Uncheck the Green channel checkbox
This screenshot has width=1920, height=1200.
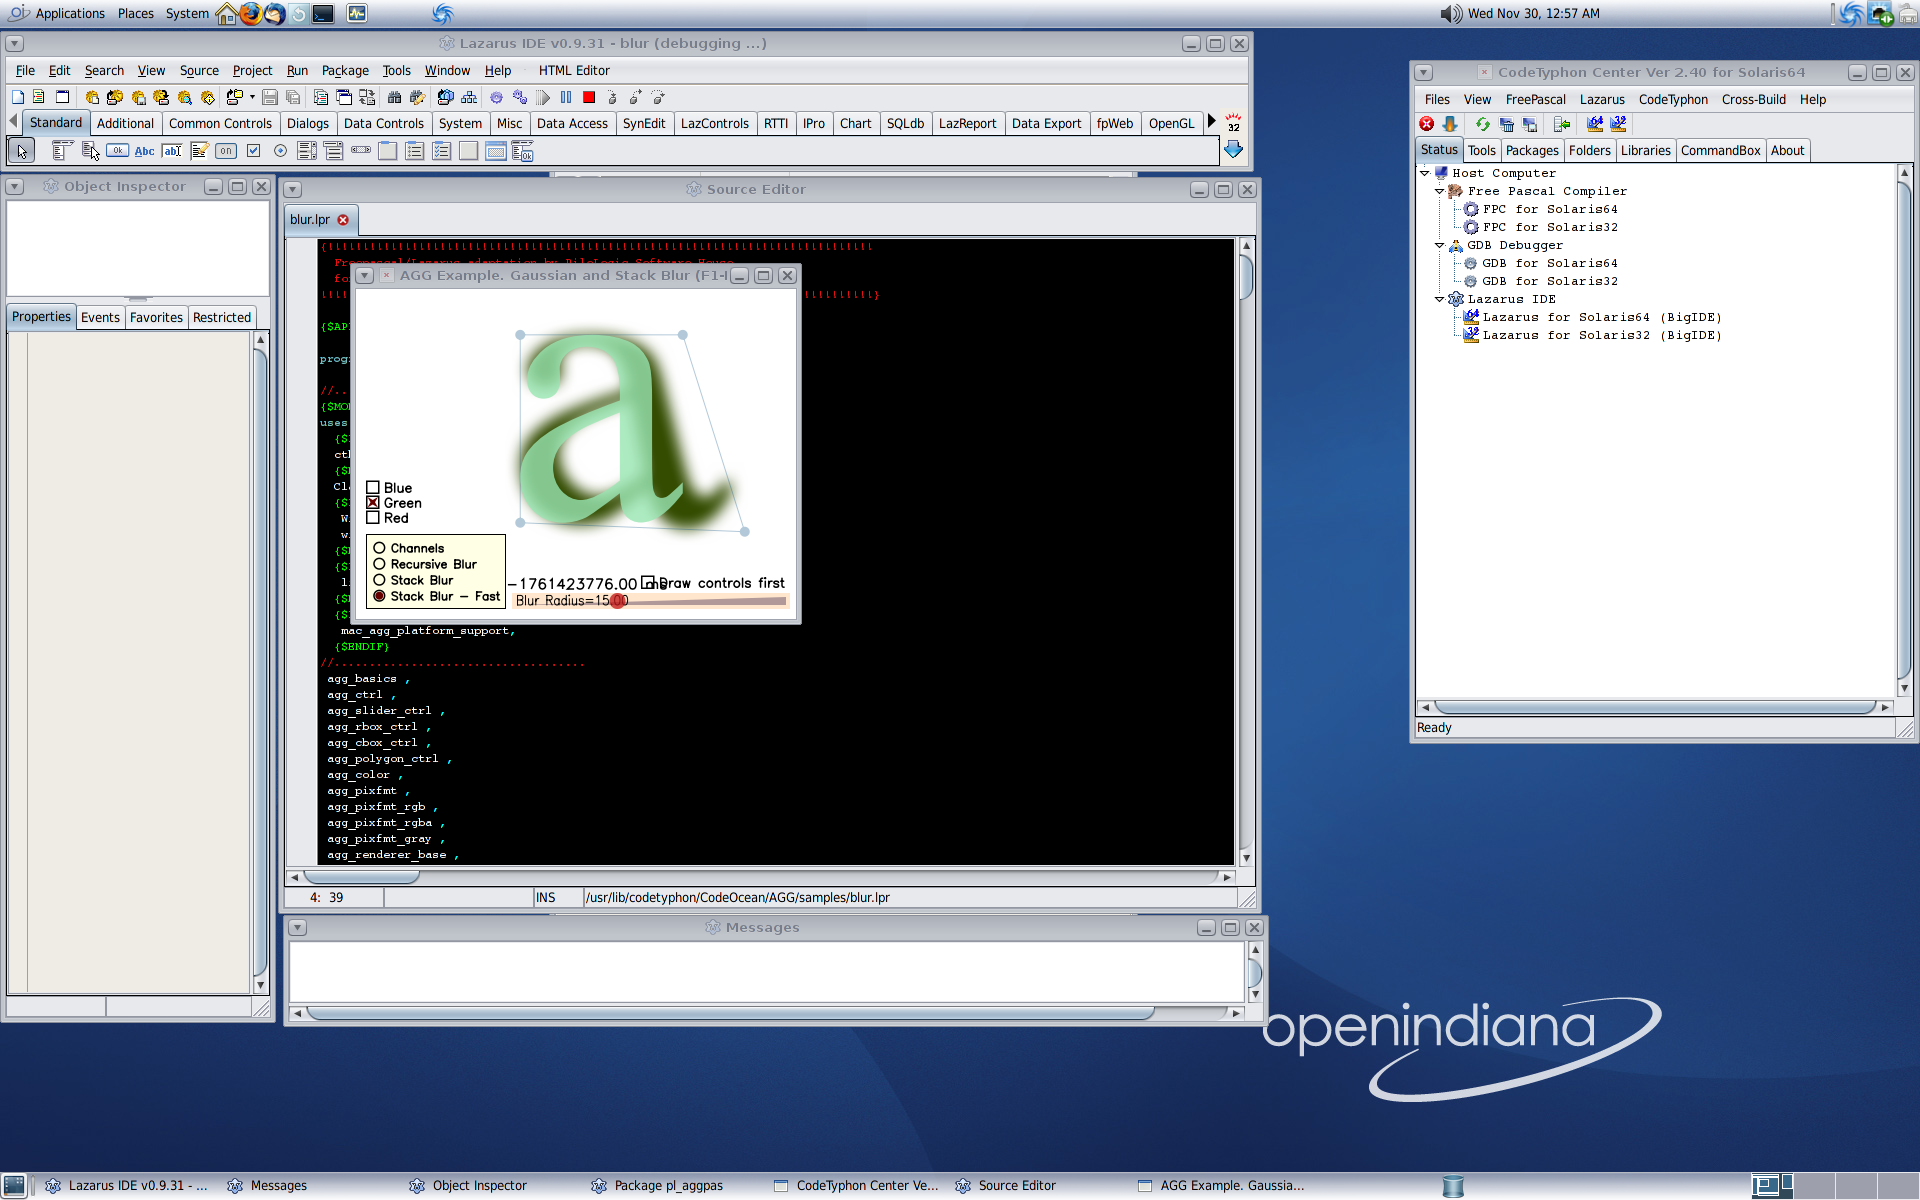click(x=373, y=503)
